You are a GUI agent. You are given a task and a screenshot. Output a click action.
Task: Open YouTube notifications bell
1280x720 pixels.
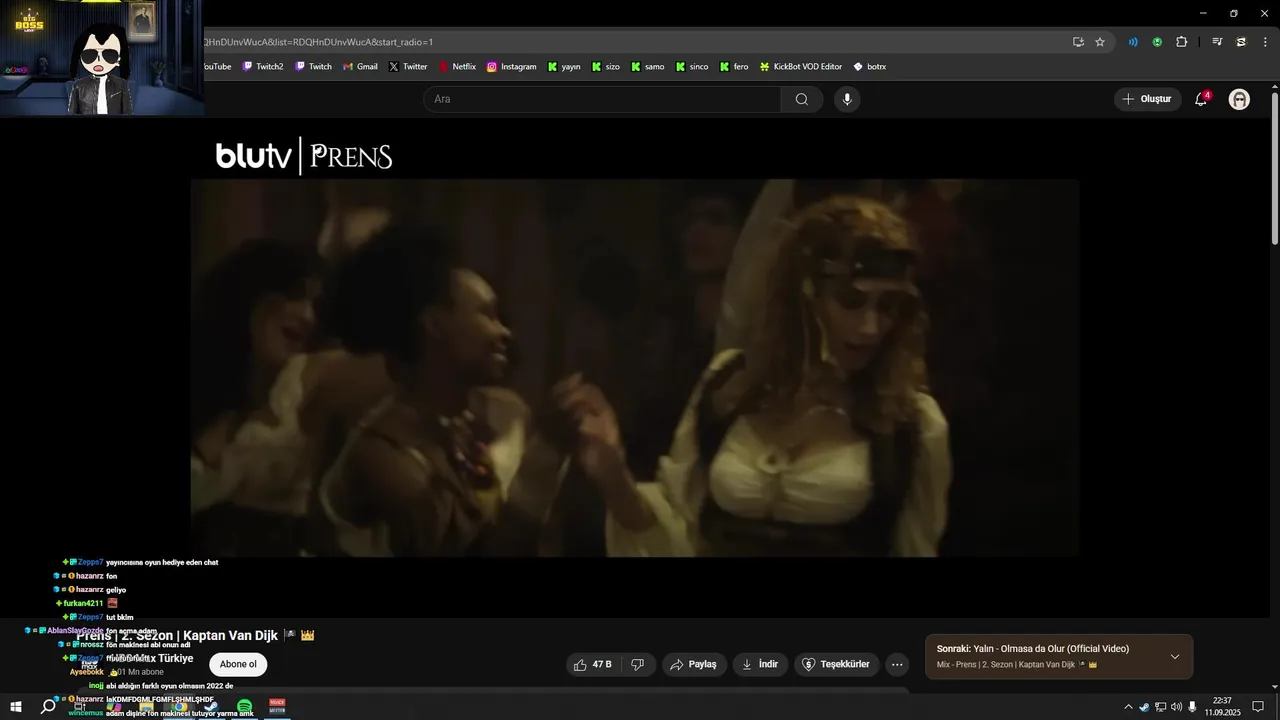(x=1201, y=99)
